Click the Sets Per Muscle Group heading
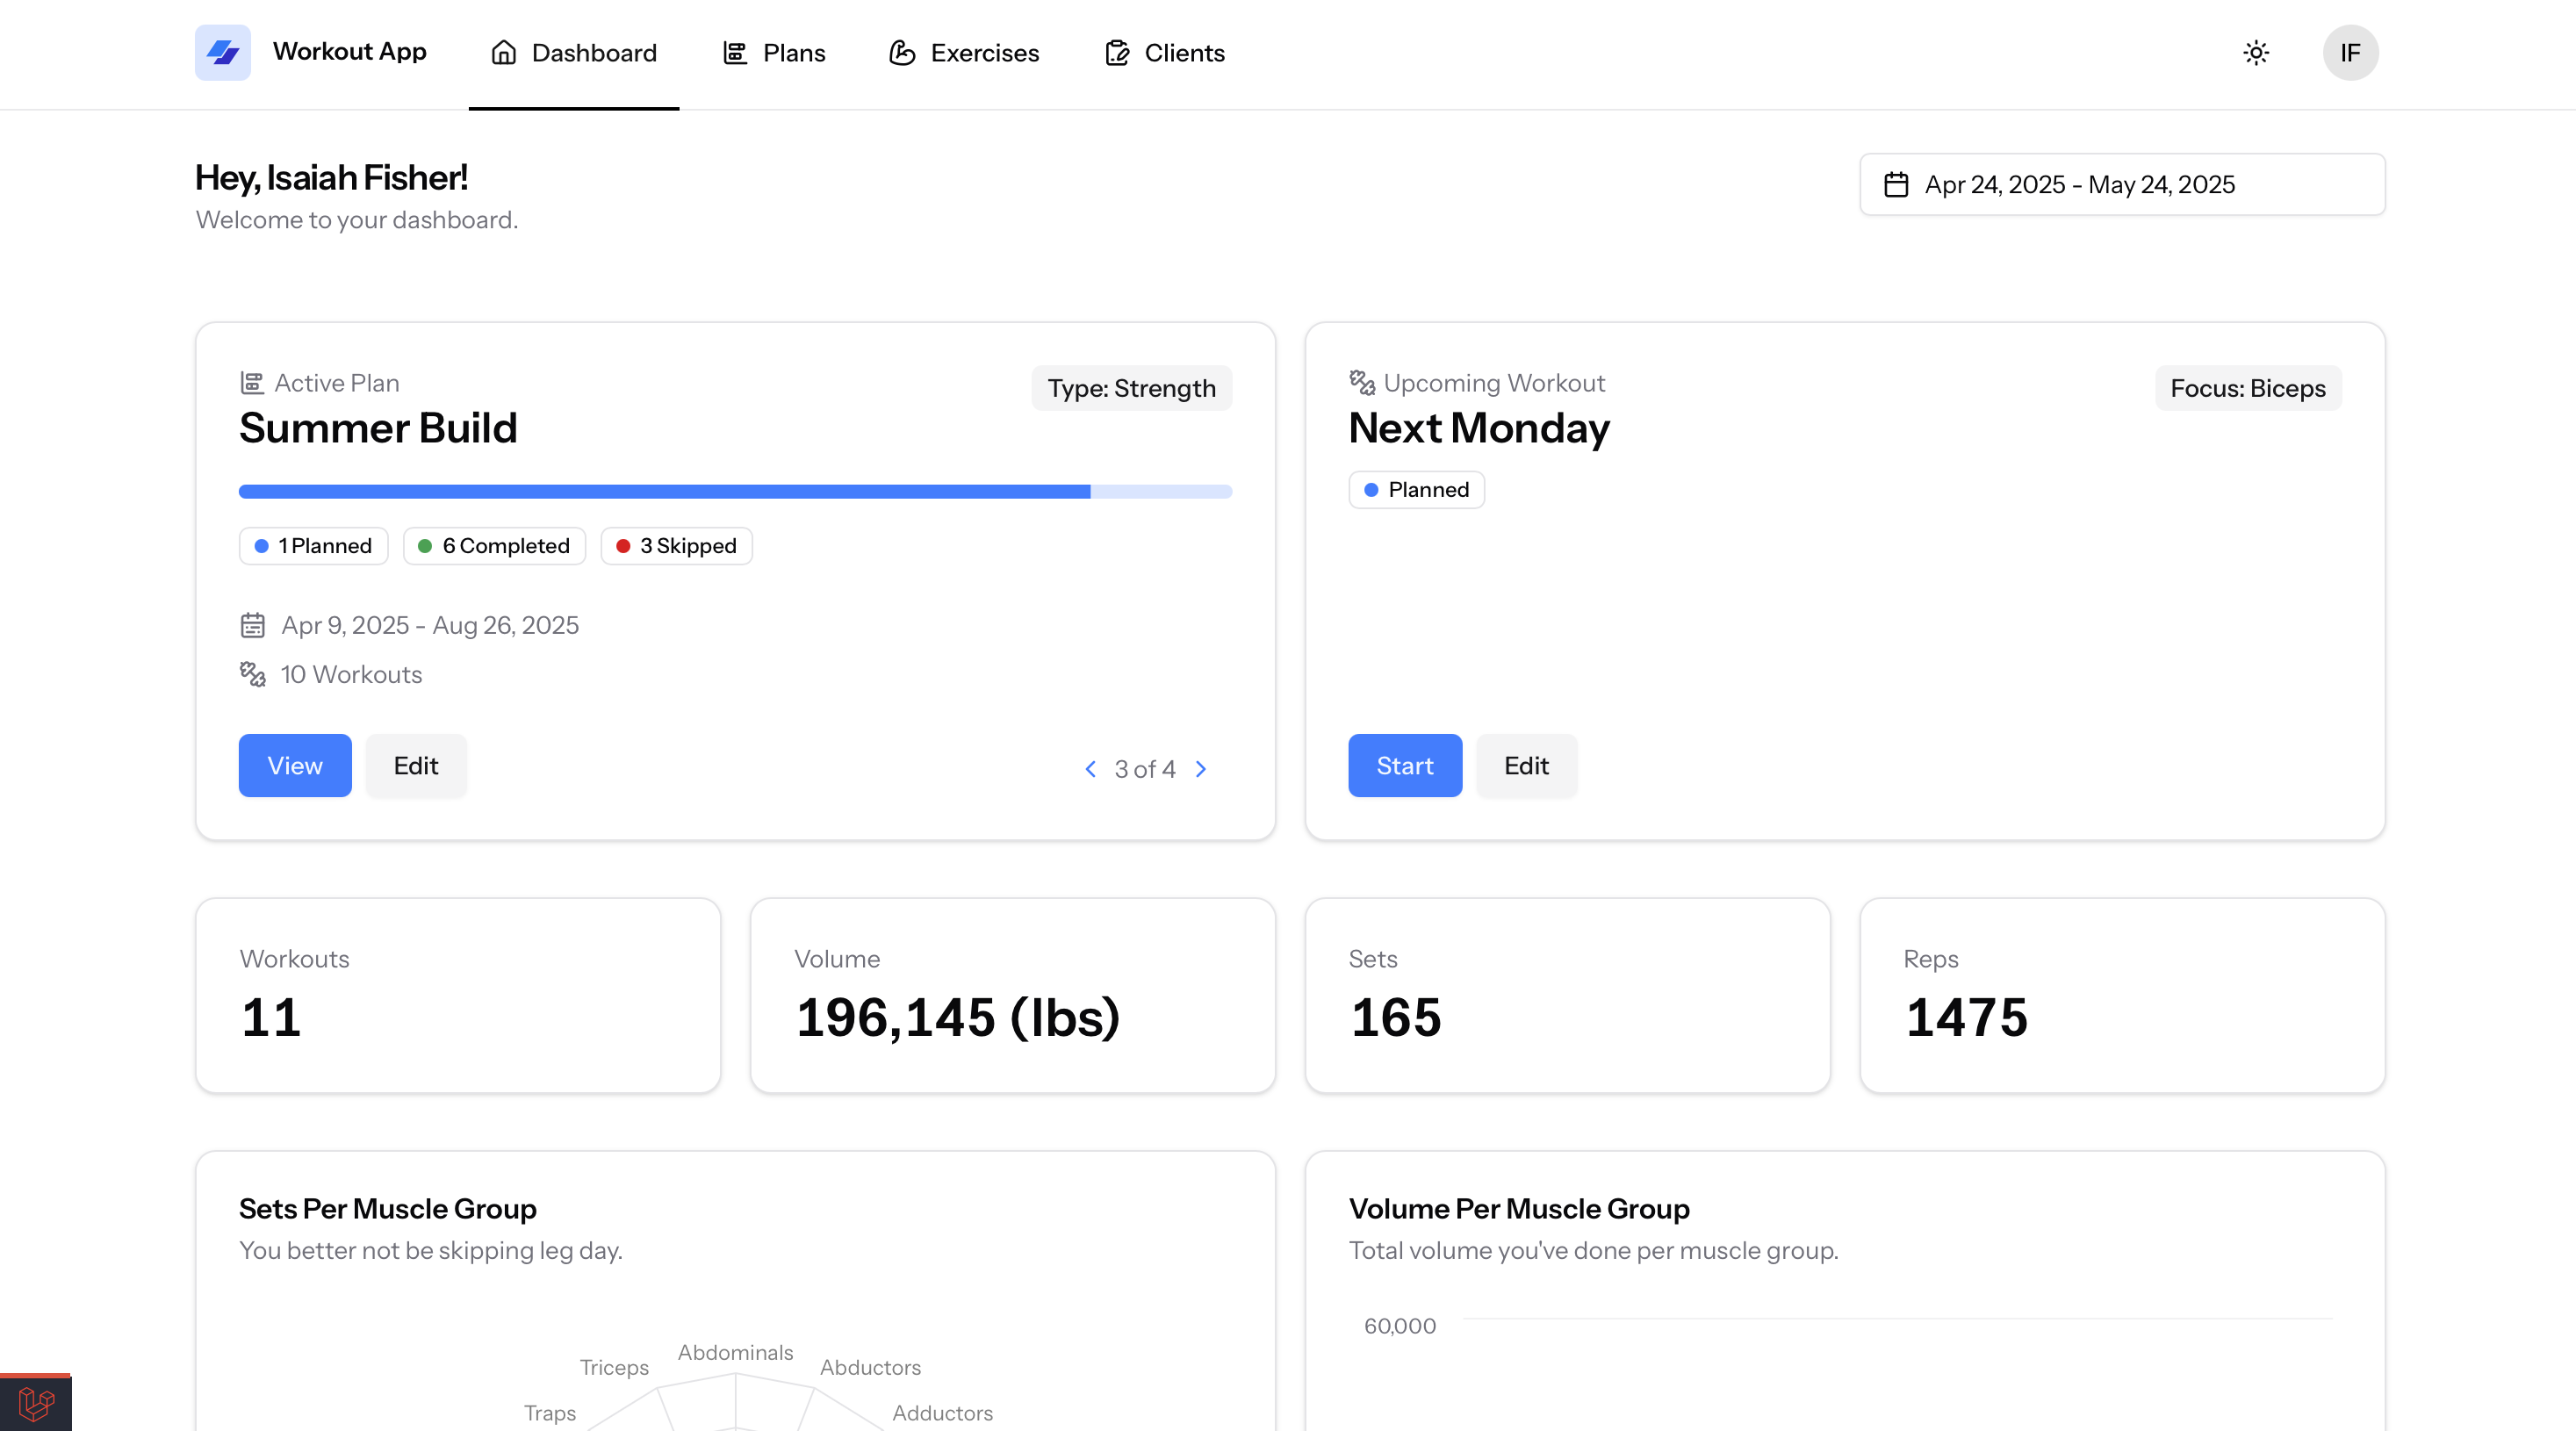 388,1209
